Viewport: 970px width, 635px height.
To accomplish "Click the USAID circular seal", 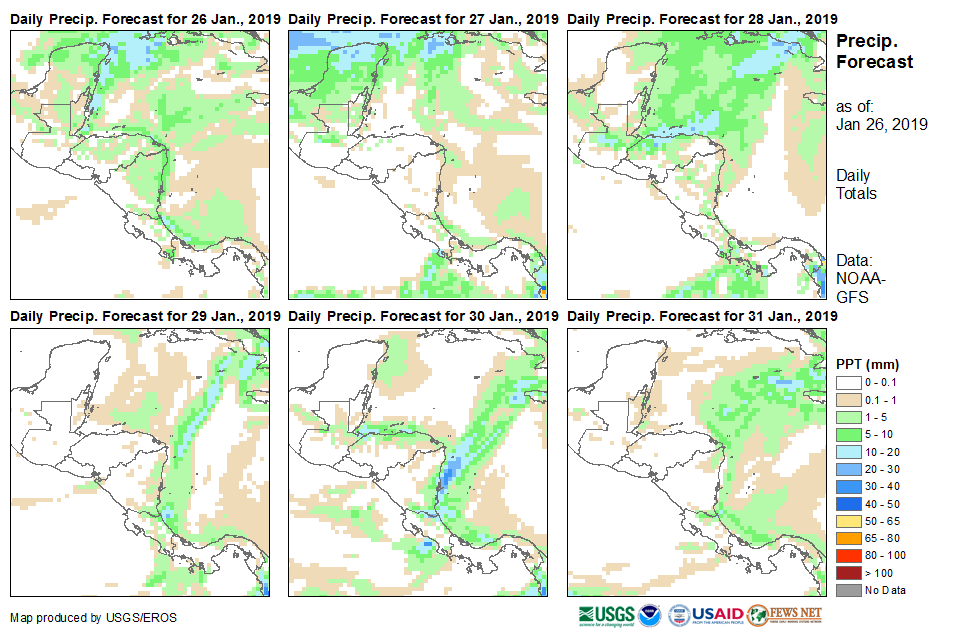I will click(679, 614).
